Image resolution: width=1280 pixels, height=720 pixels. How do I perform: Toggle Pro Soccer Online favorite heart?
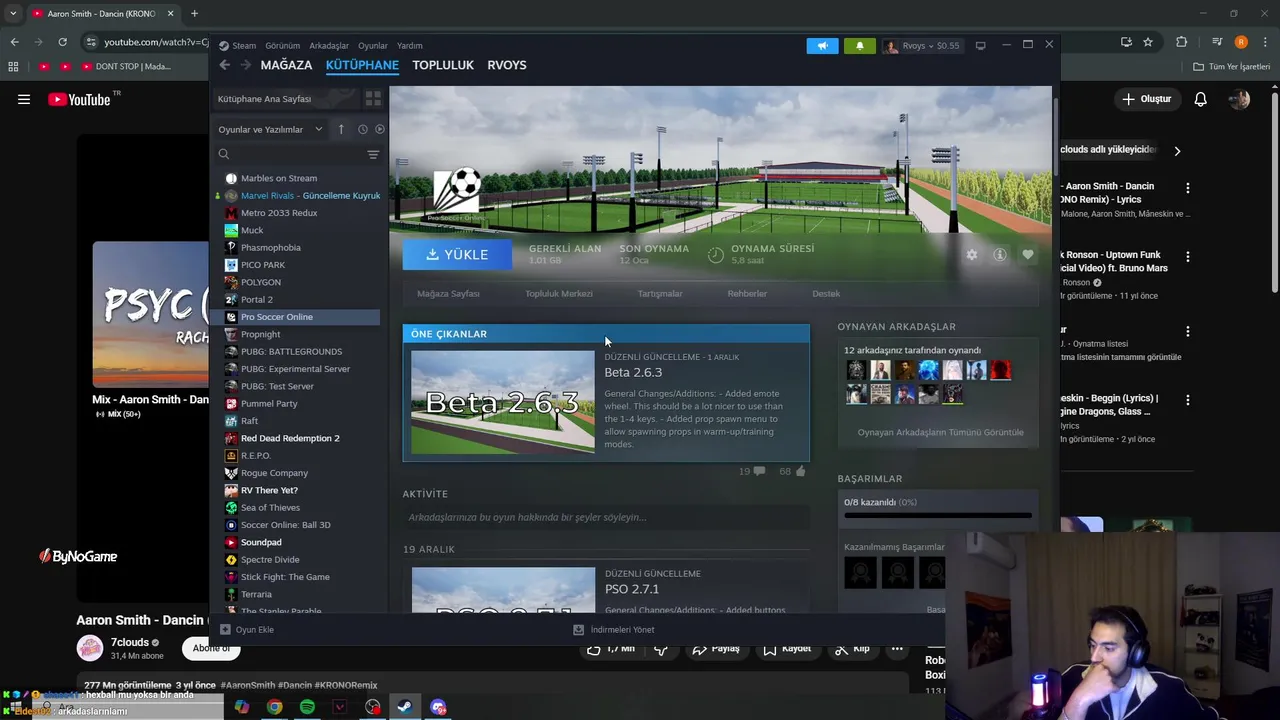point(1027,255)
